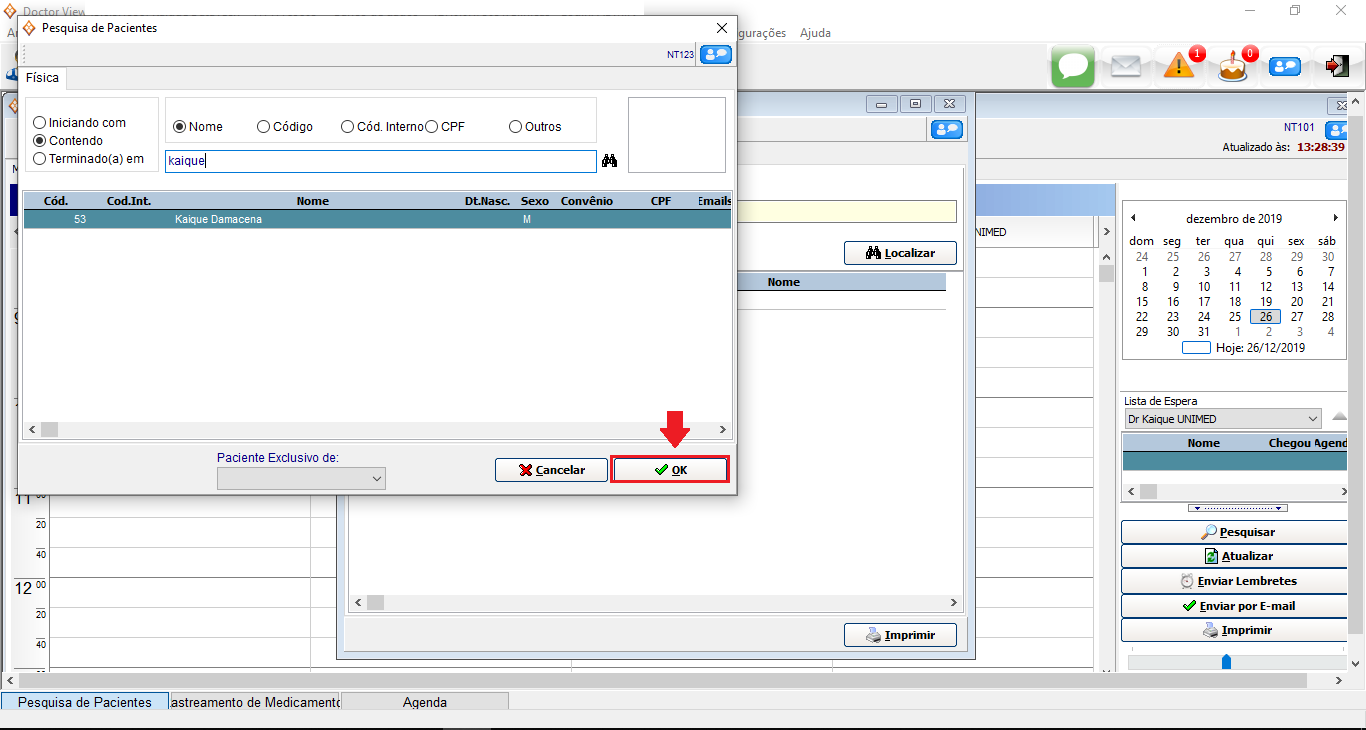Open the envelope mail icon
The height and width of the screenshot is (730, 1366).
1125,67
